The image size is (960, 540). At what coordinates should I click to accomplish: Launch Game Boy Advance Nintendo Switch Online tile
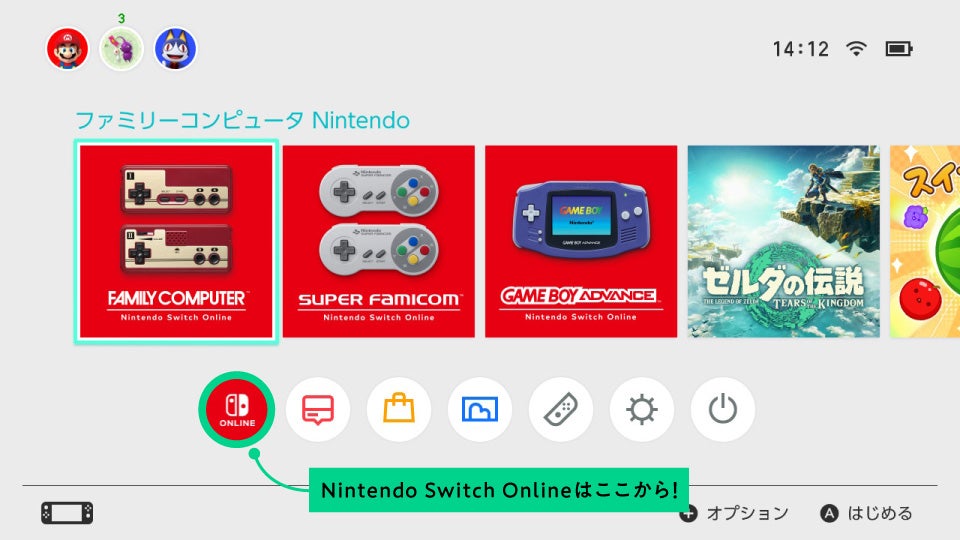coord(581,241)
